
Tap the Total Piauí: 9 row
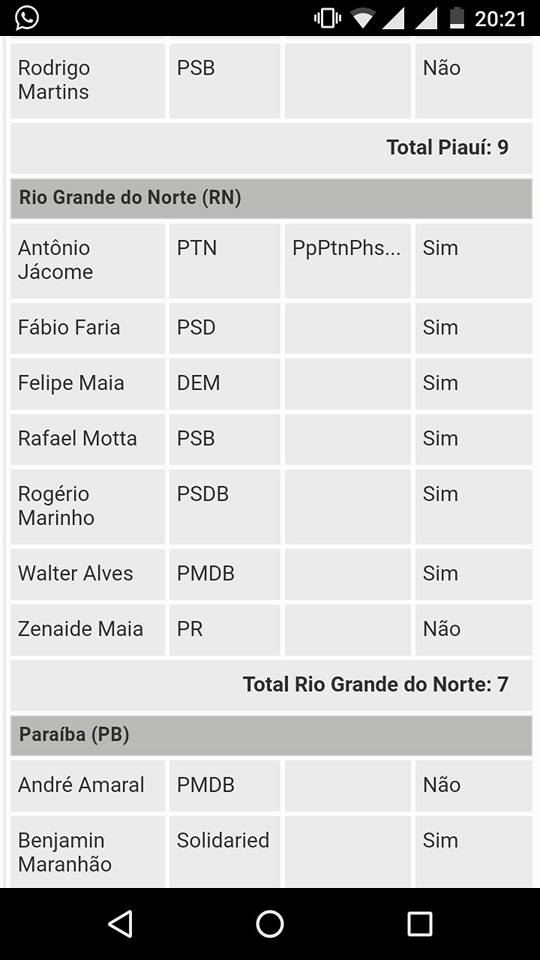click(x=271, y=148)
